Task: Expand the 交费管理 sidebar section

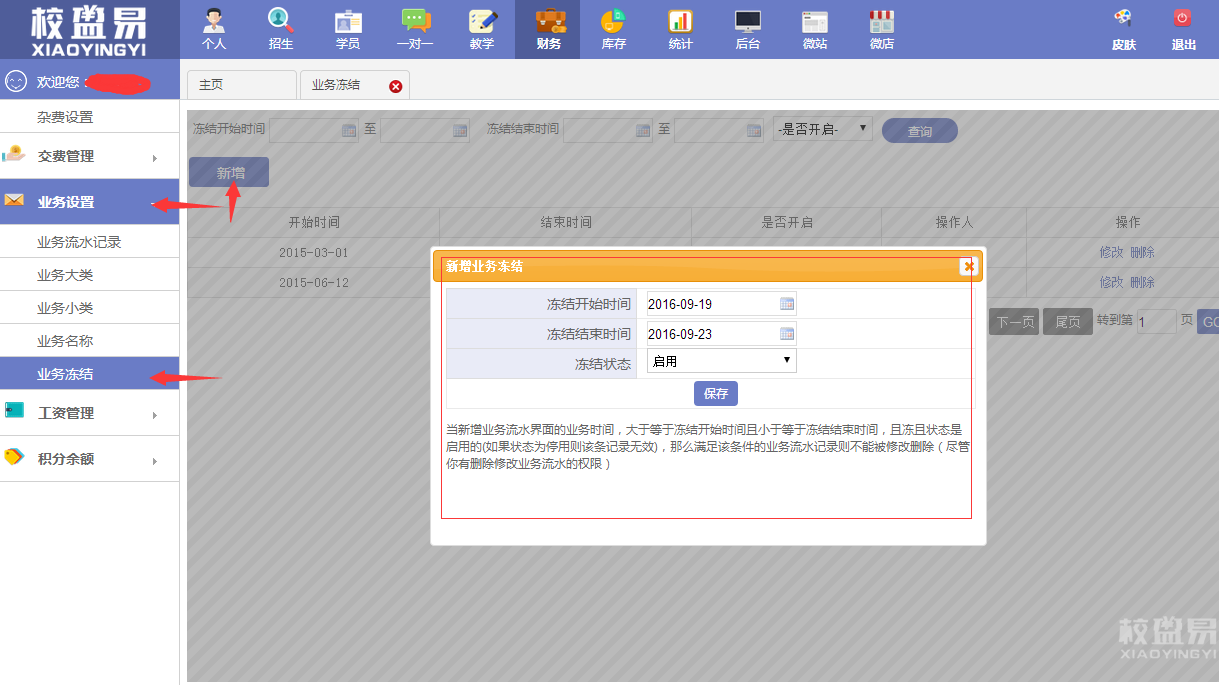Action: coord(90,156)
